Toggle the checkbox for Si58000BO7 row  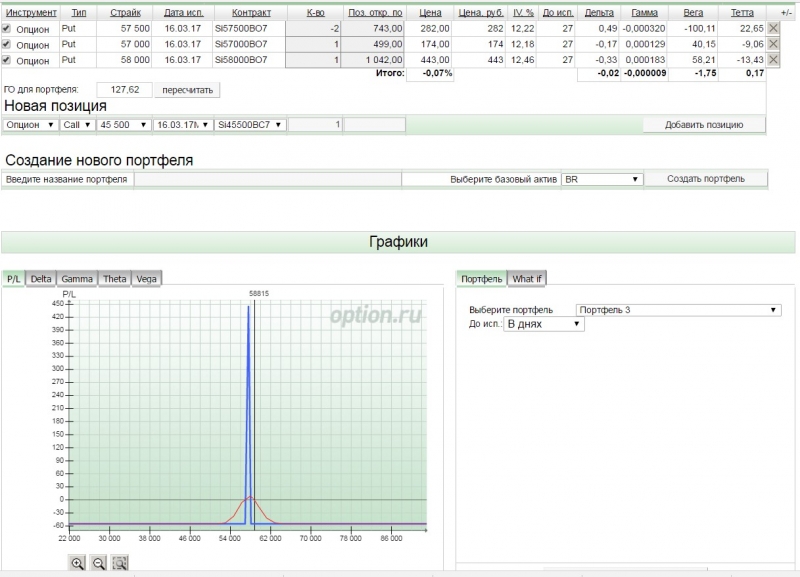(x=8, y=61)
